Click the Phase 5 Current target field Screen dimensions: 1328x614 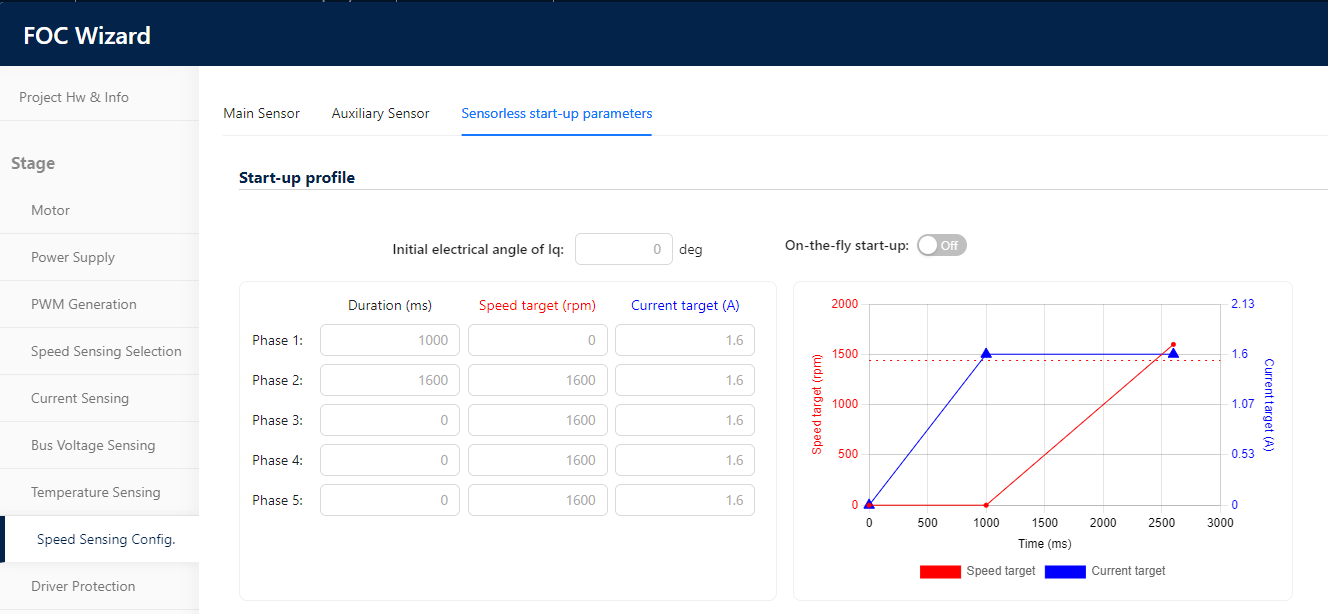684,499
